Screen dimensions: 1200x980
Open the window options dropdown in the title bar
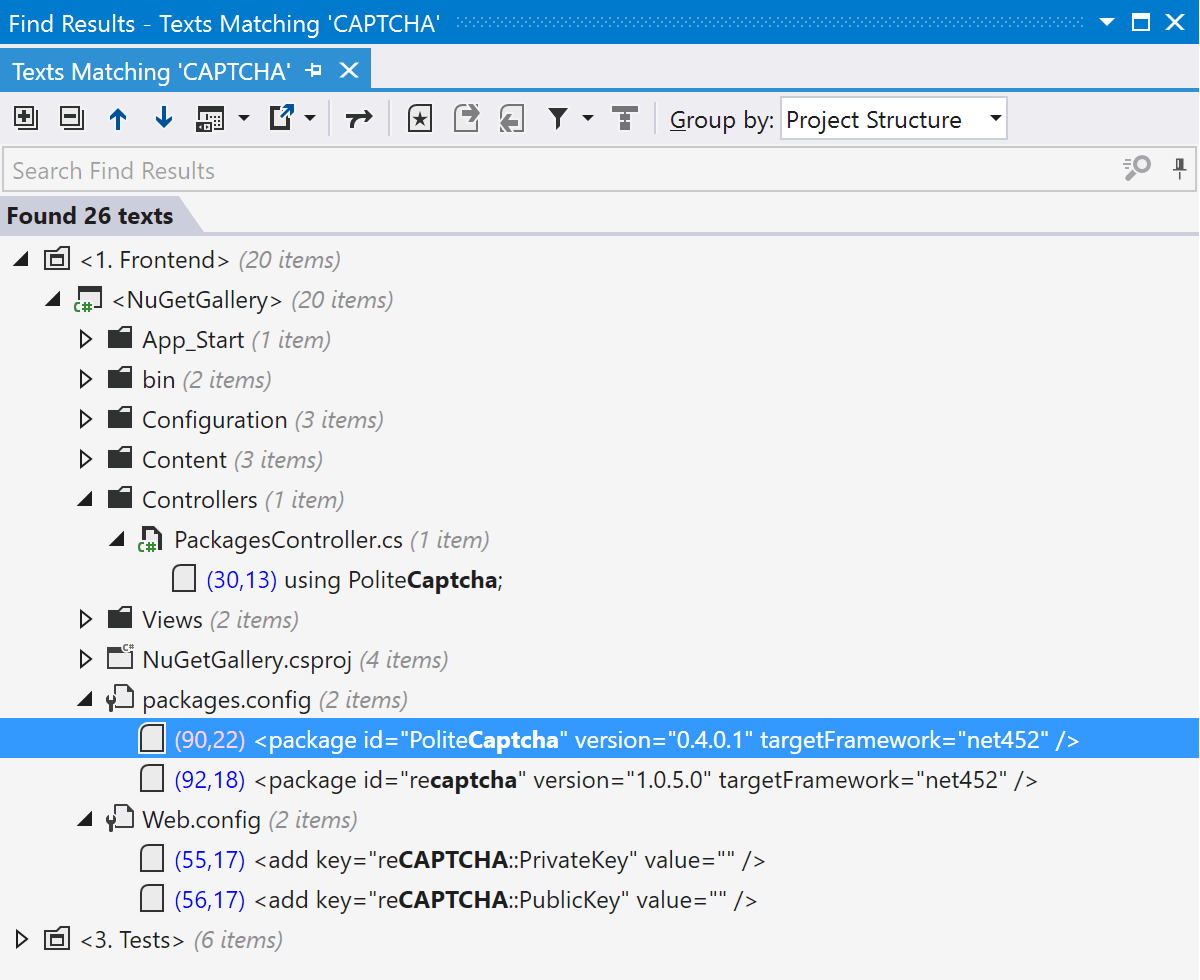pos(1107,22)
